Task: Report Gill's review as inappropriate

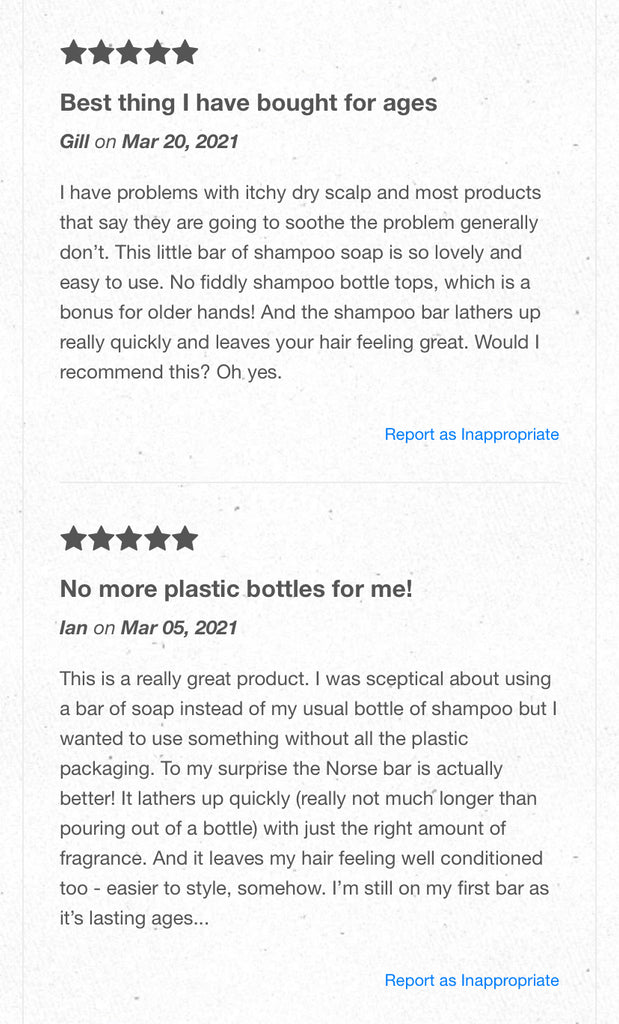Action: [471, 434]
